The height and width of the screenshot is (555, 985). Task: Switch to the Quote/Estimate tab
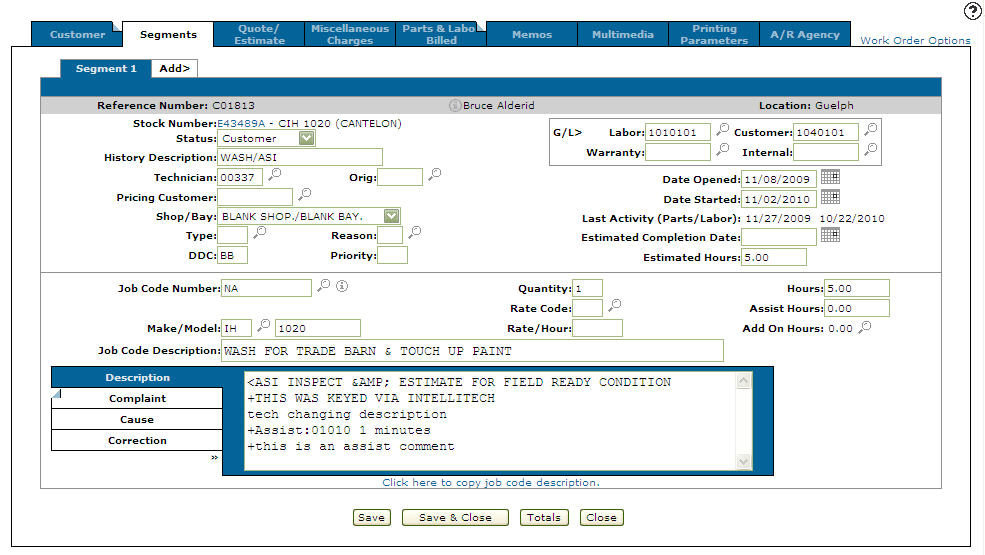259,34
